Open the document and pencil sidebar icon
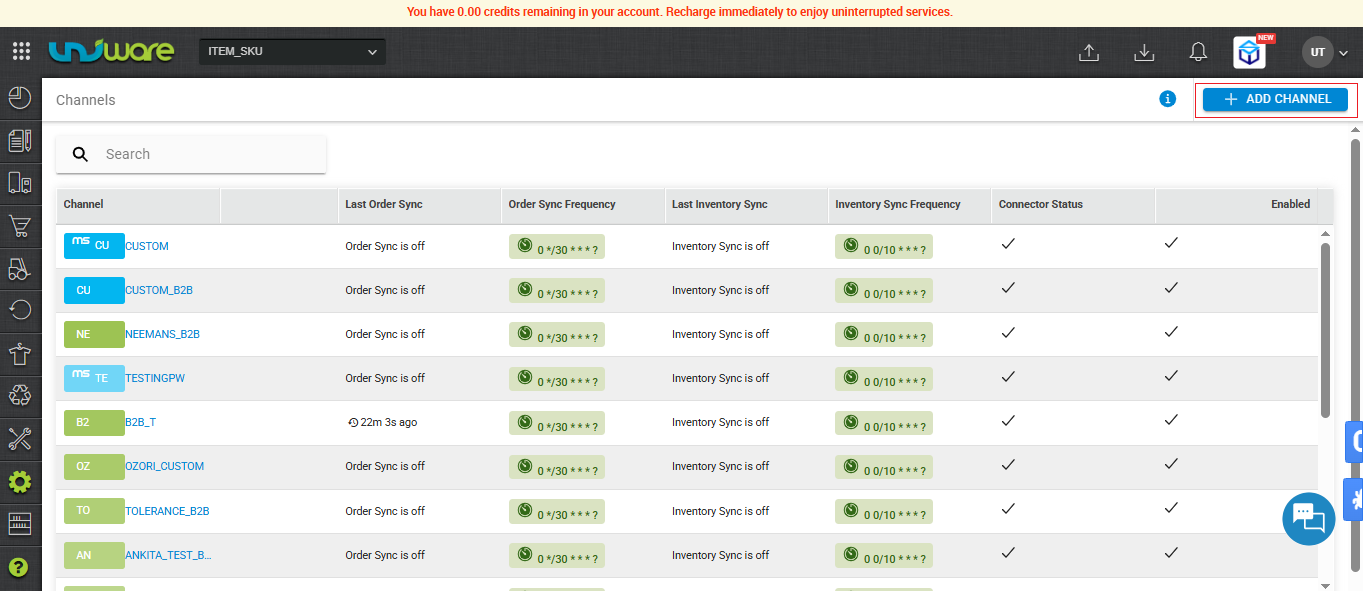This screenshot has width=1363, height=591. (20, 140)
